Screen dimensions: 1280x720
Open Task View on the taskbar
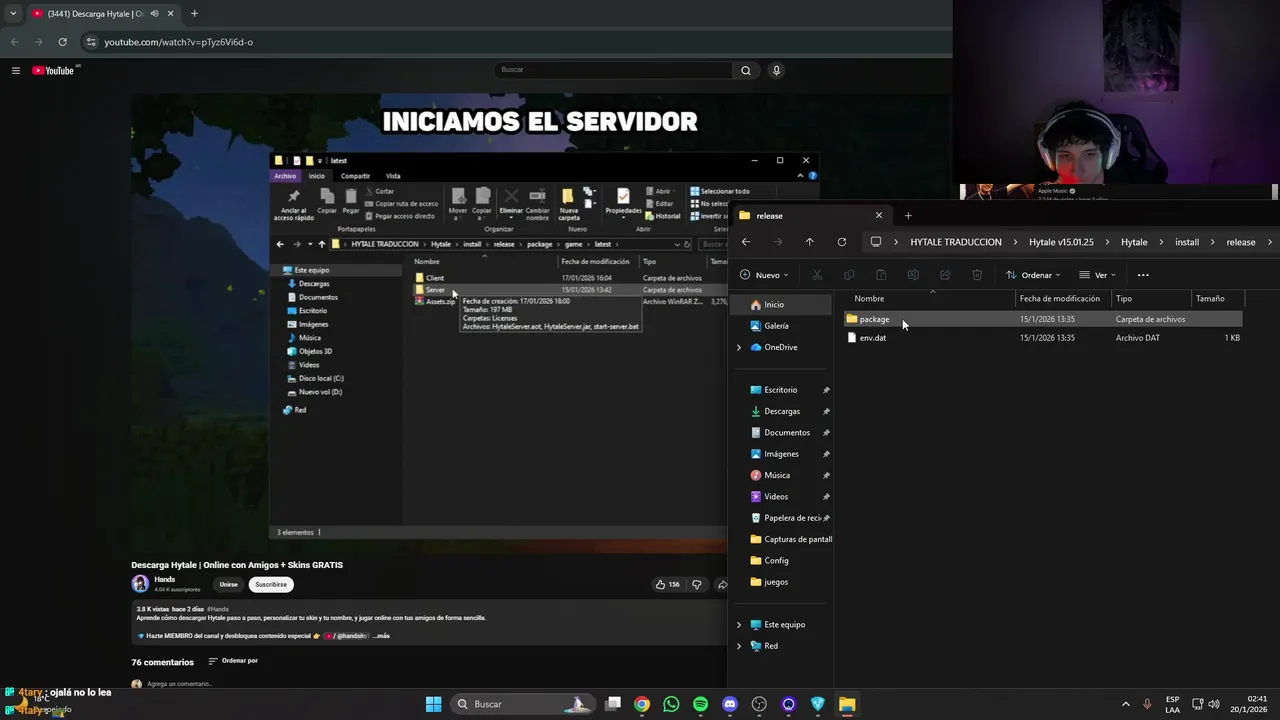613,704
